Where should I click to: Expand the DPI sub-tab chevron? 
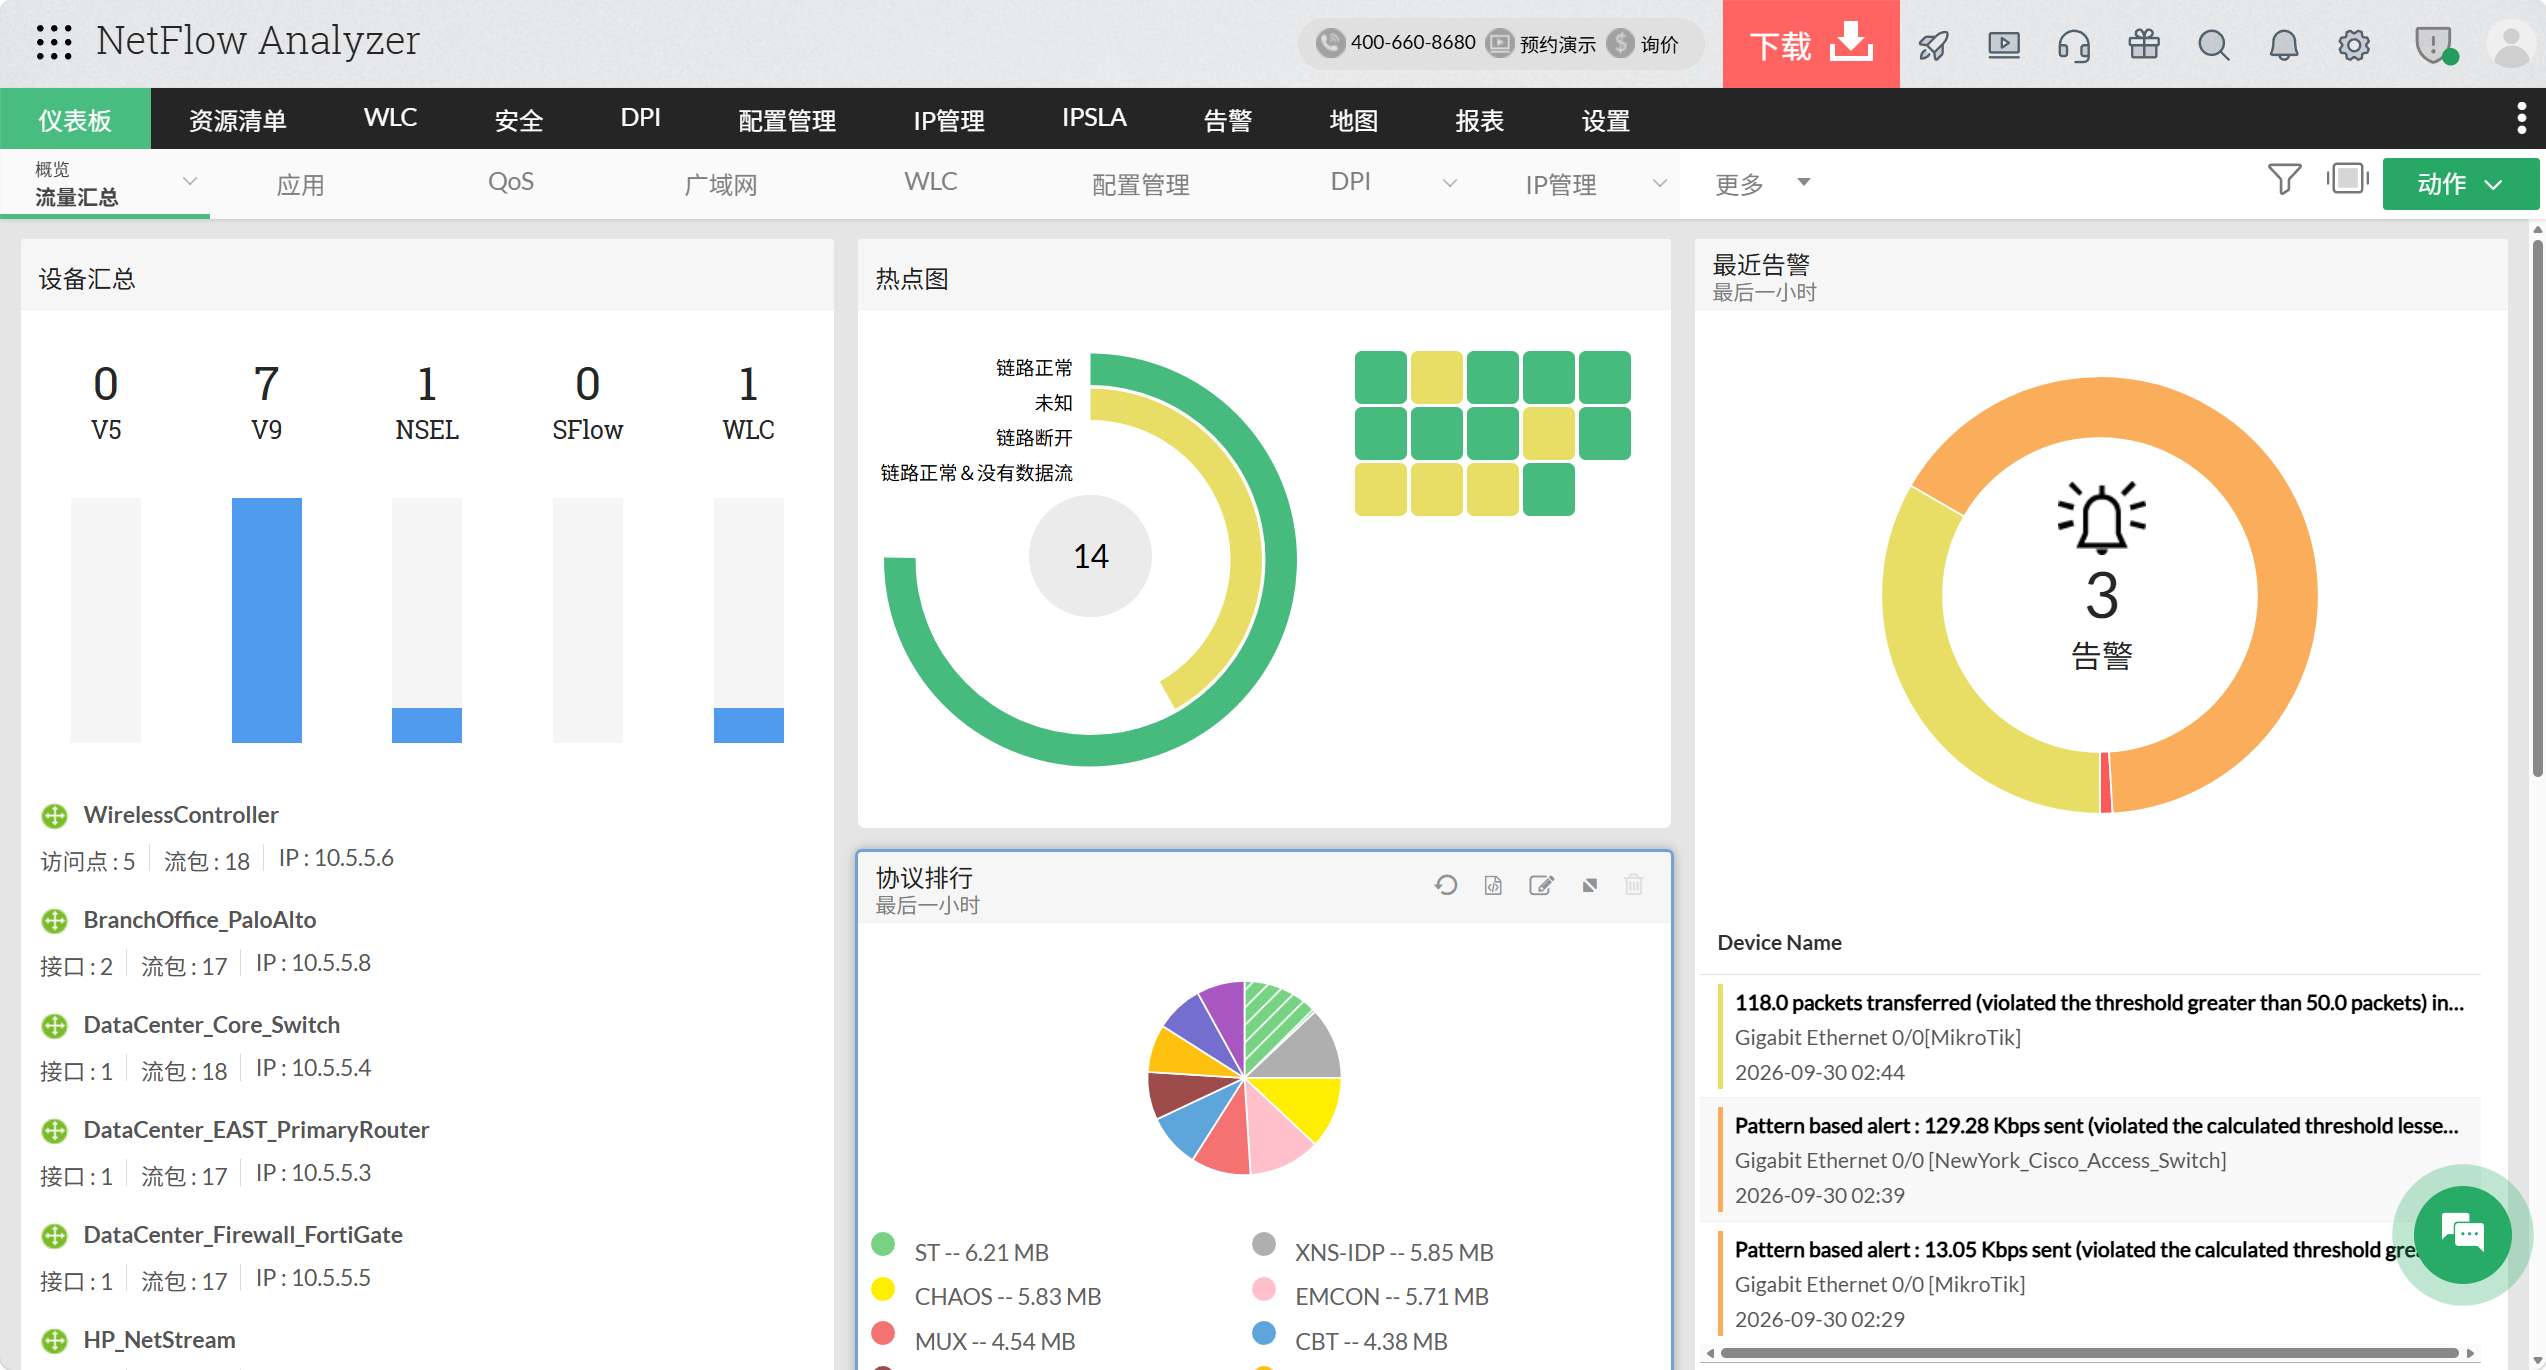[1449, 183]
